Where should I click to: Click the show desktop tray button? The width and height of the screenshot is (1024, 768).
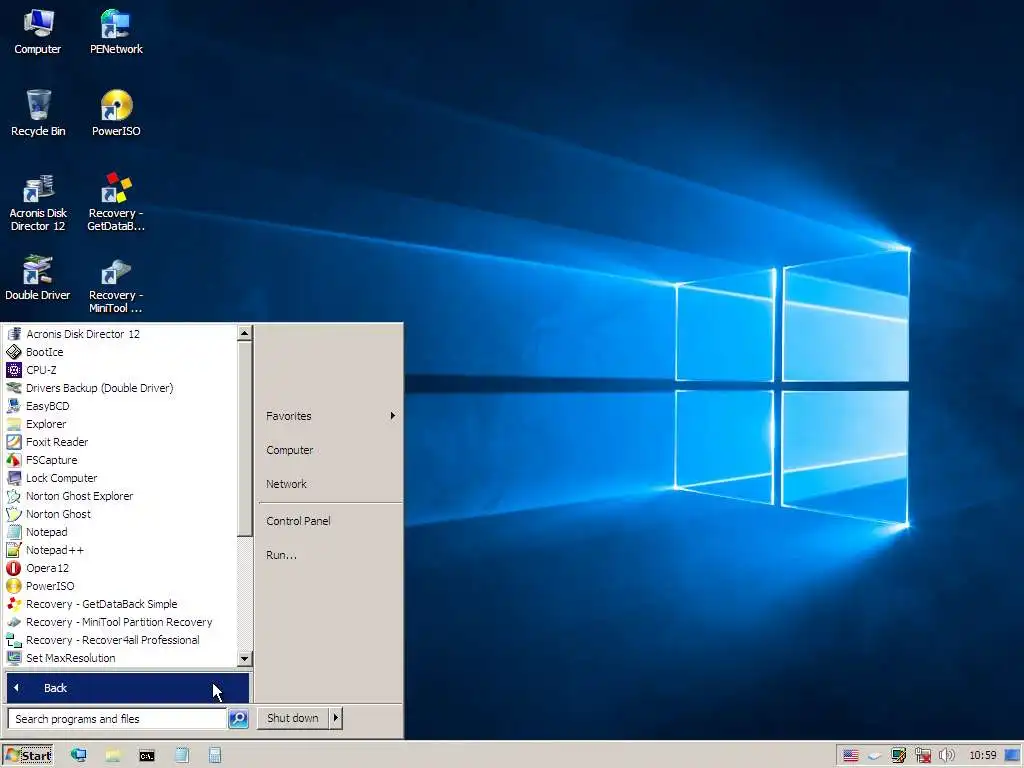click(1013, 756)
